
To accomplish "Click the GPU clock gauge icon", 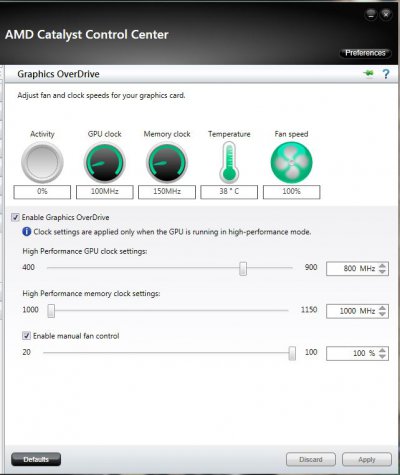I will [x=105, y=163].
